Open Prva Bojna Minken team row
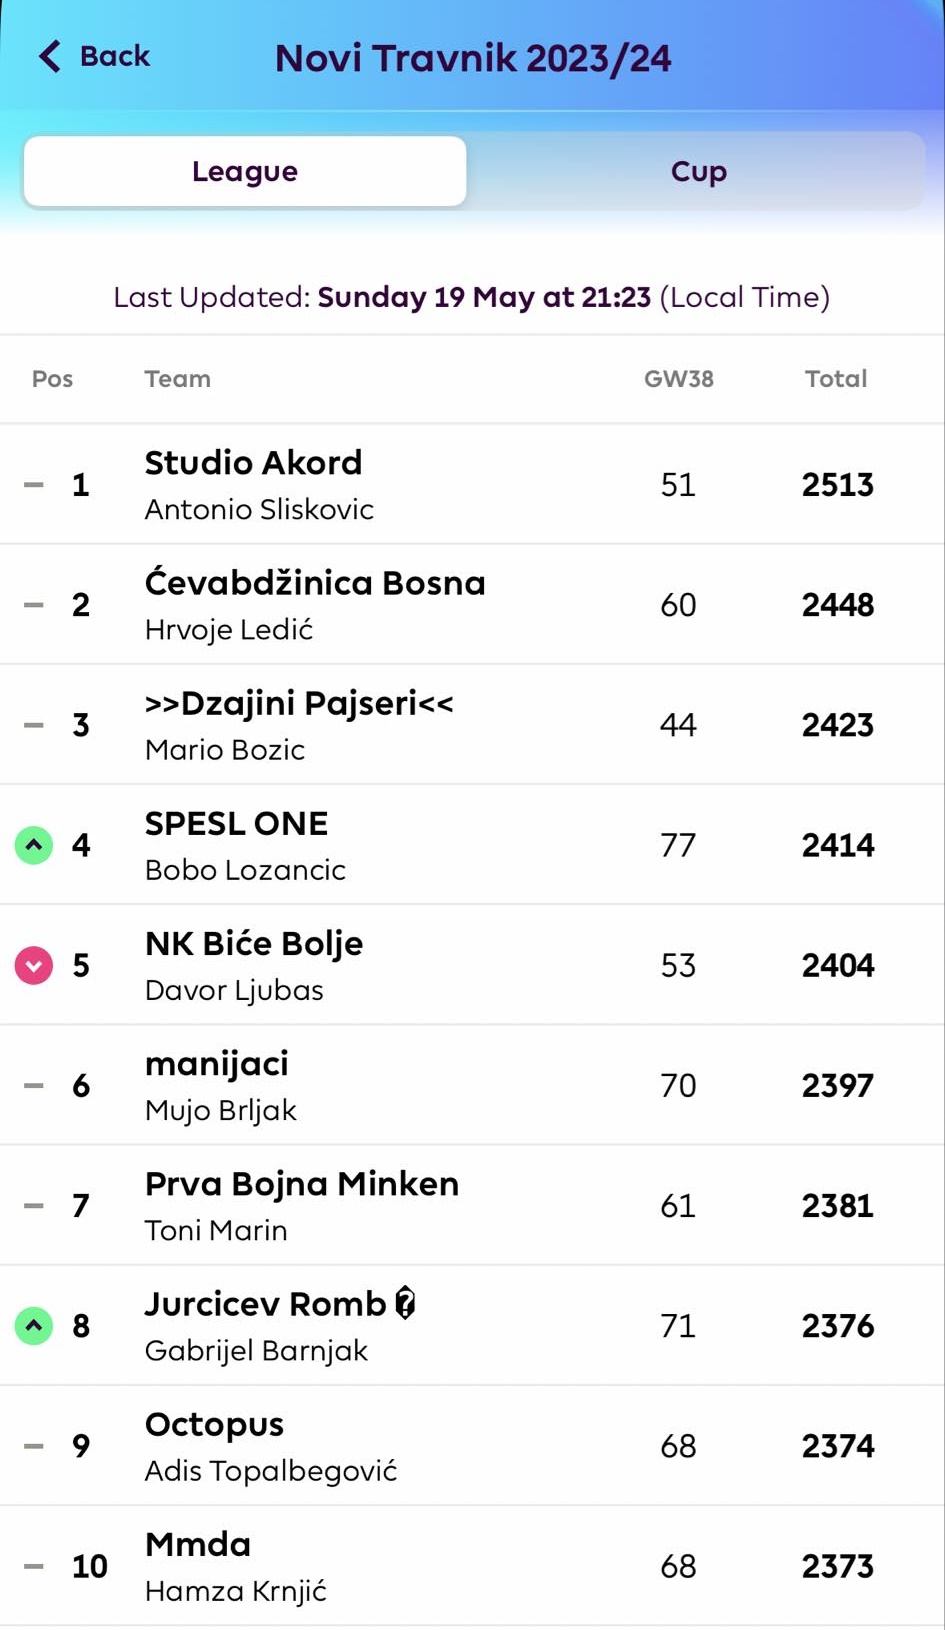This screenshot has height=1630, width=945. [472, 1205]
